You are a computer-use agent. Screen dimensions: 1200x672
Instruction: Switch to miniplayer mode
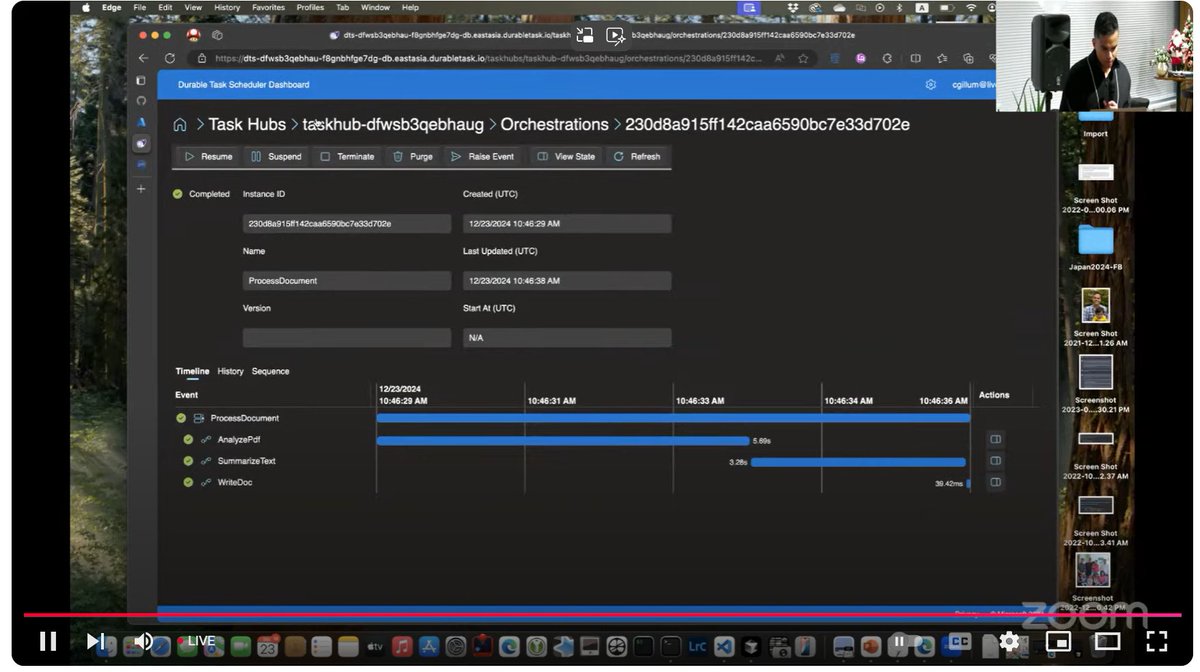[1058, 641]
